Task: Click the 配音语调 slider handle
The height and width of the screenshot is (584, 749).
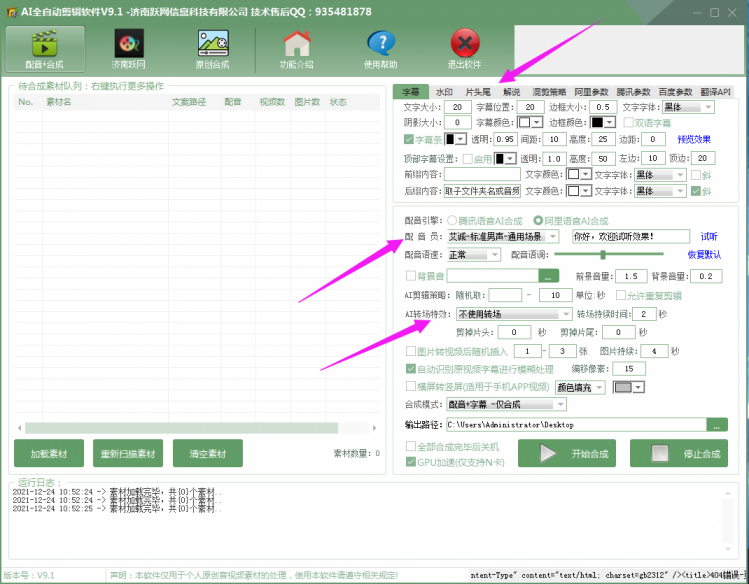Action: pos(603,255)
